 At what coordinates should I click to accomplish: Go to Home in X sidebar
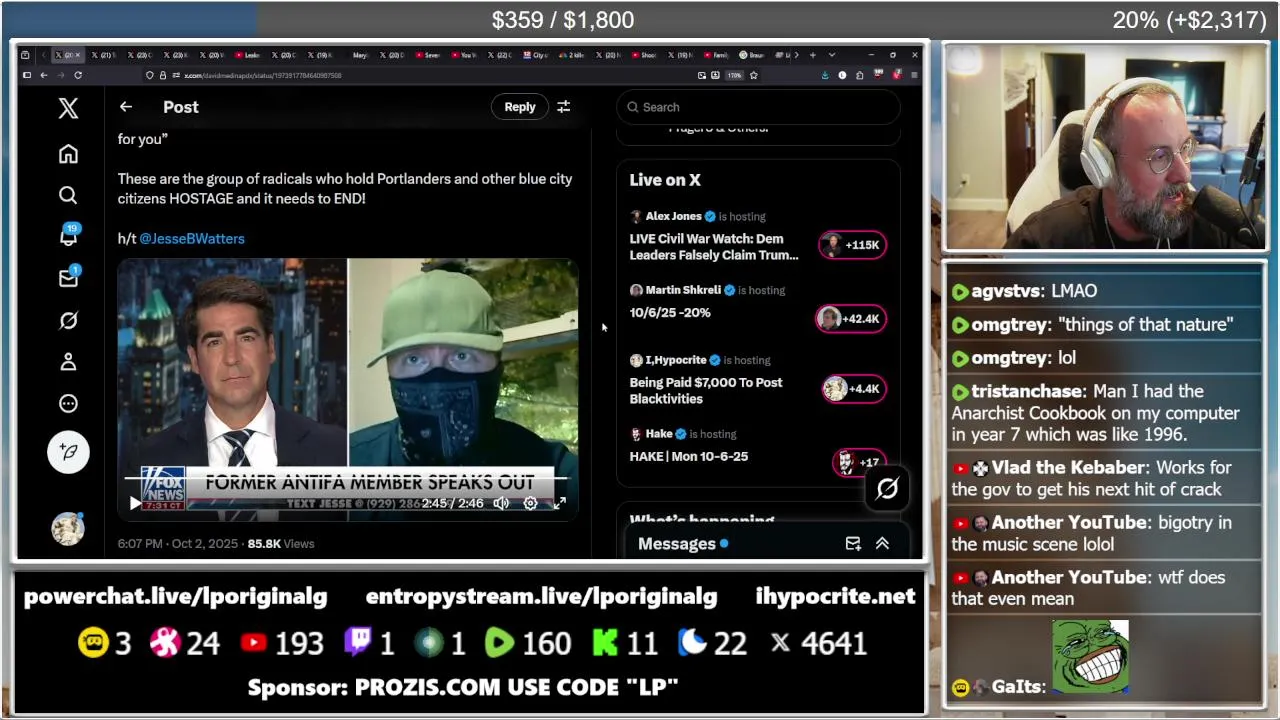68,154
